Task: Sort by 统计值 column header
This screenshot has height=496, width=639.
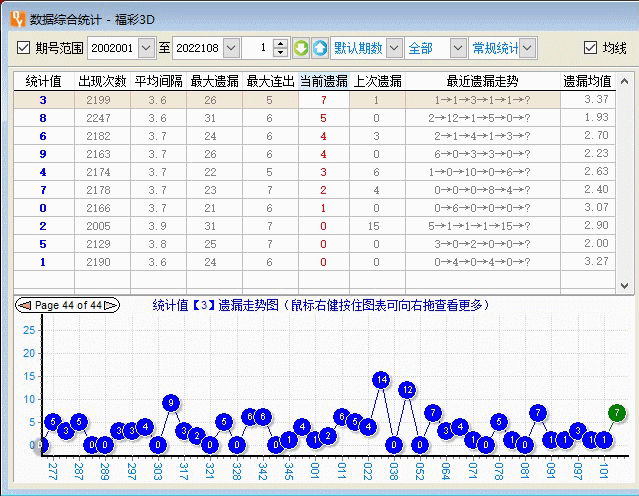Action: tap(44, 81)
